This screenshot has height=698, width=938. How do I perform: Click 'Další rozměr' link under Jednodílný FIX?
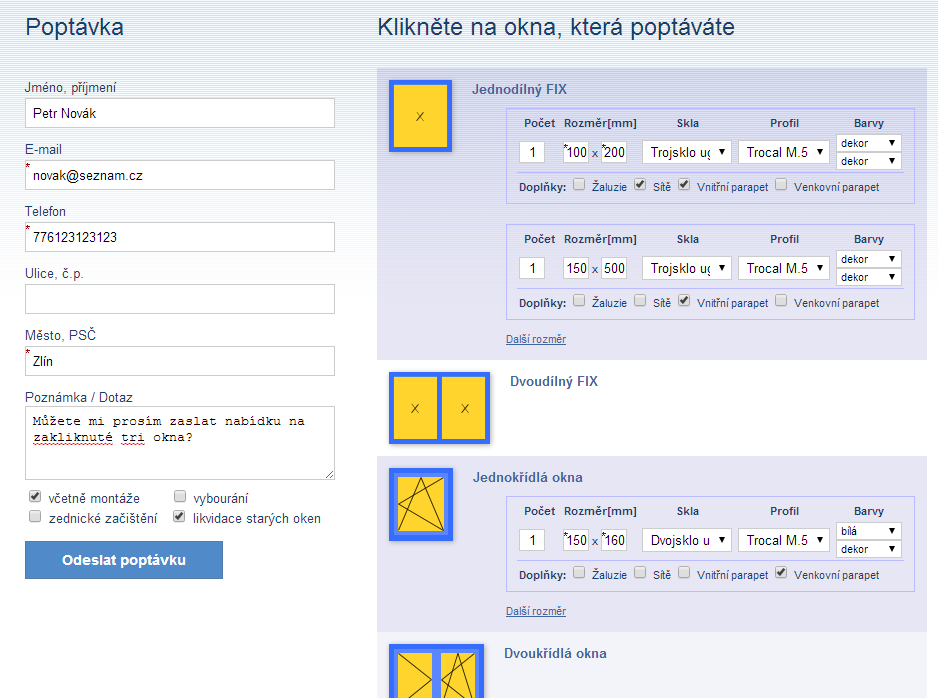click(536, 339)
